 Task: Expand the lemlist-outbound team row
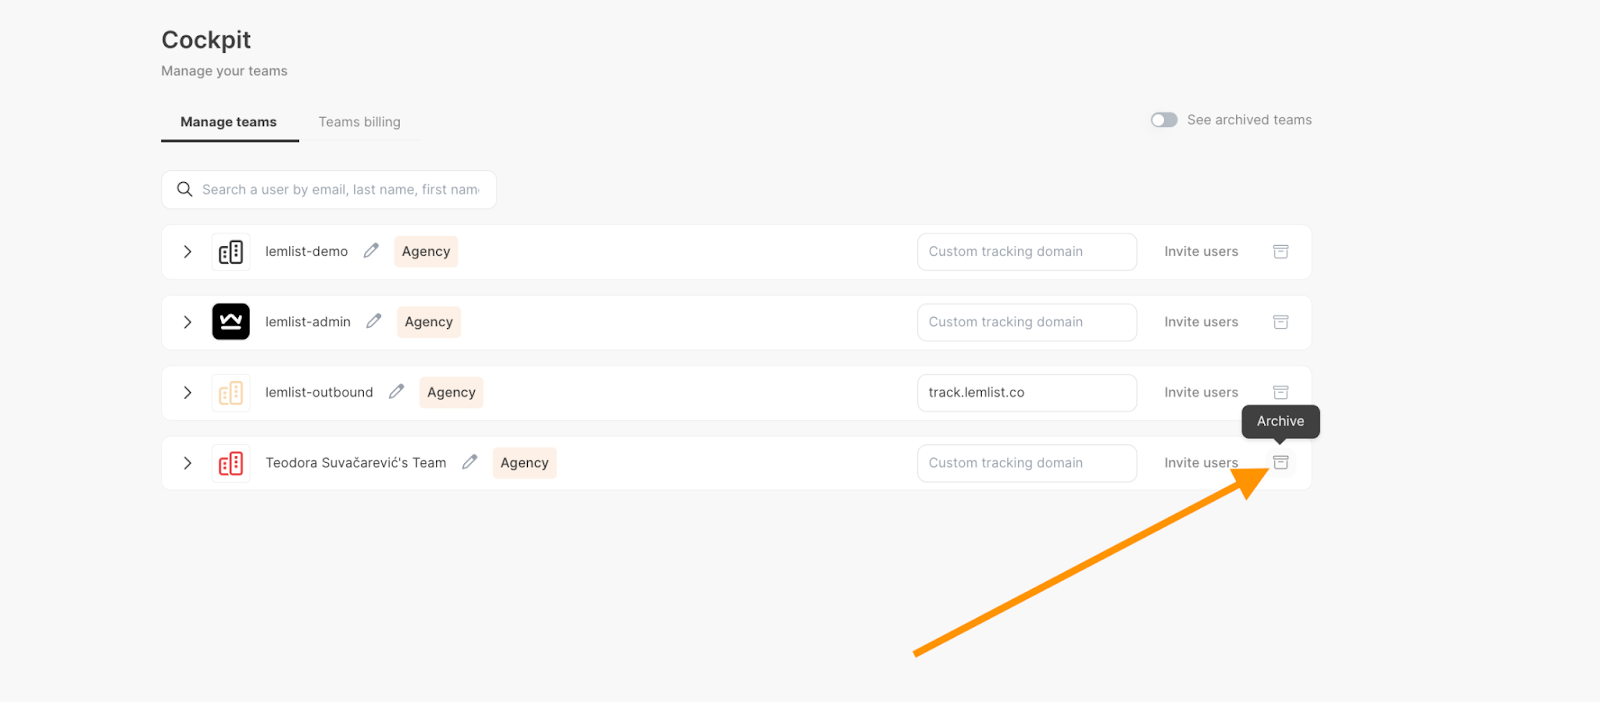pyautogui.click(x=187, y=393)
